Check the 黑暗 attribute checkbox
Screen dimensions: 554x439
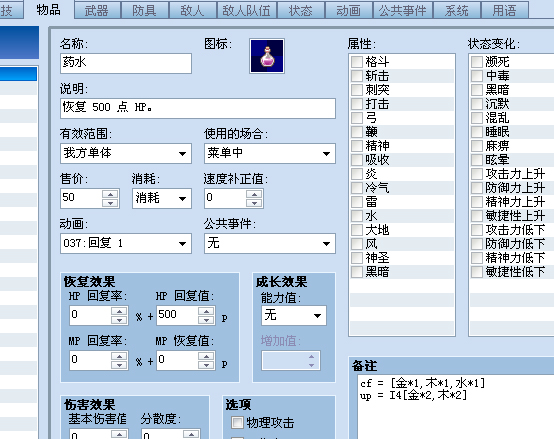coord(357,272)
